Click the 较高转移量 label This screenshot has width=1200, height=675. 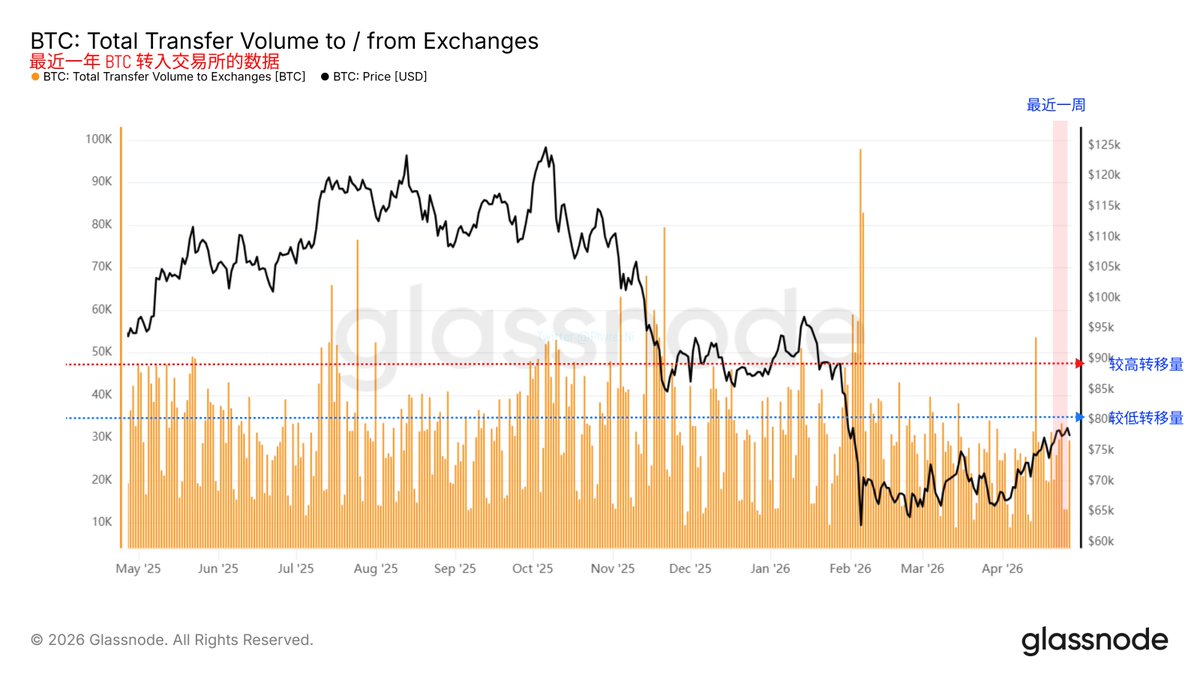coord(1146,365)
